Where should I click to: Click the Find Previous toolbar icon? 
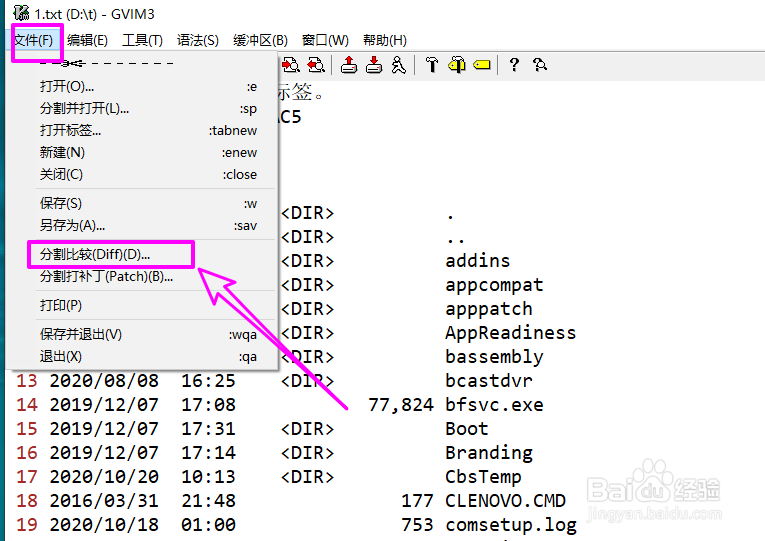point(316,64)
